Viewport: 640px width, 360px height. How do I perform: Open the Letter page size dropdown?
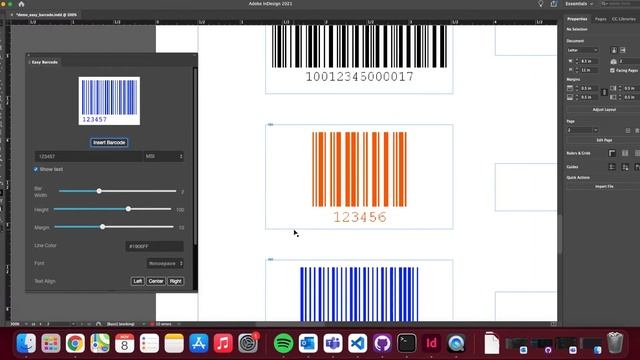(x=582, y=50)
